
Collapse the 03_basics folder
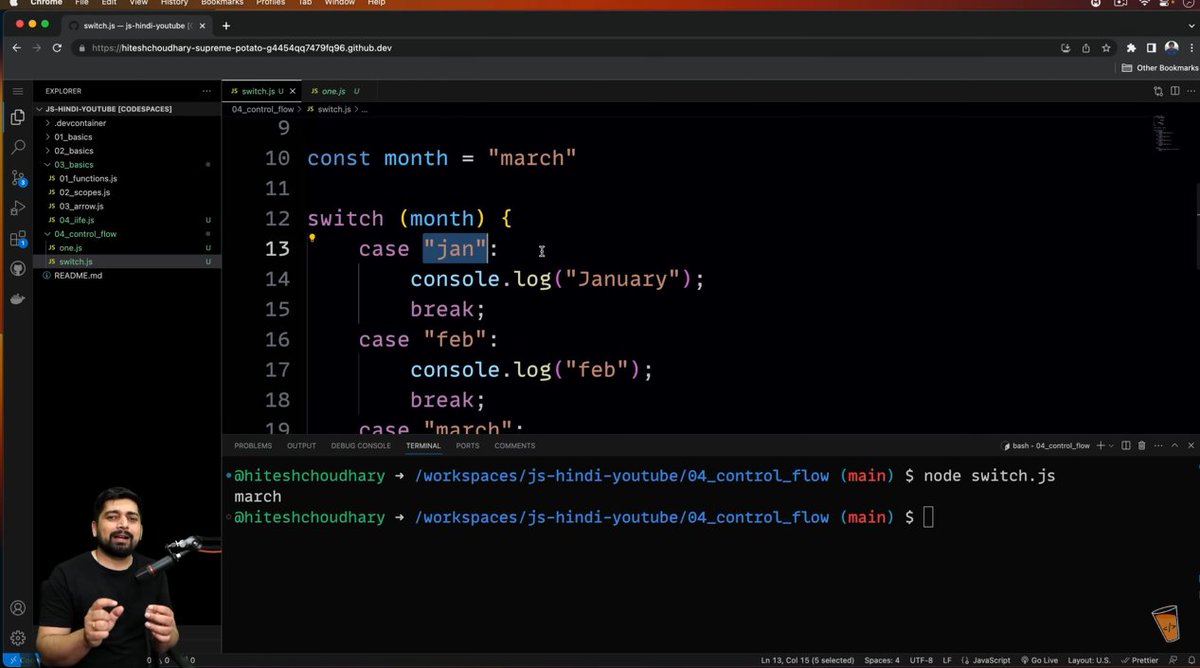pyautogui.click(x=127, y=164)
